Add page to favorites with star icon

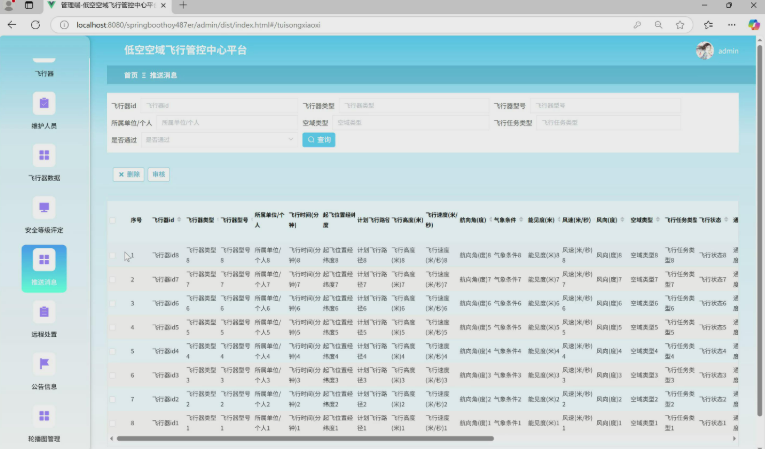(x=680, y=25)
